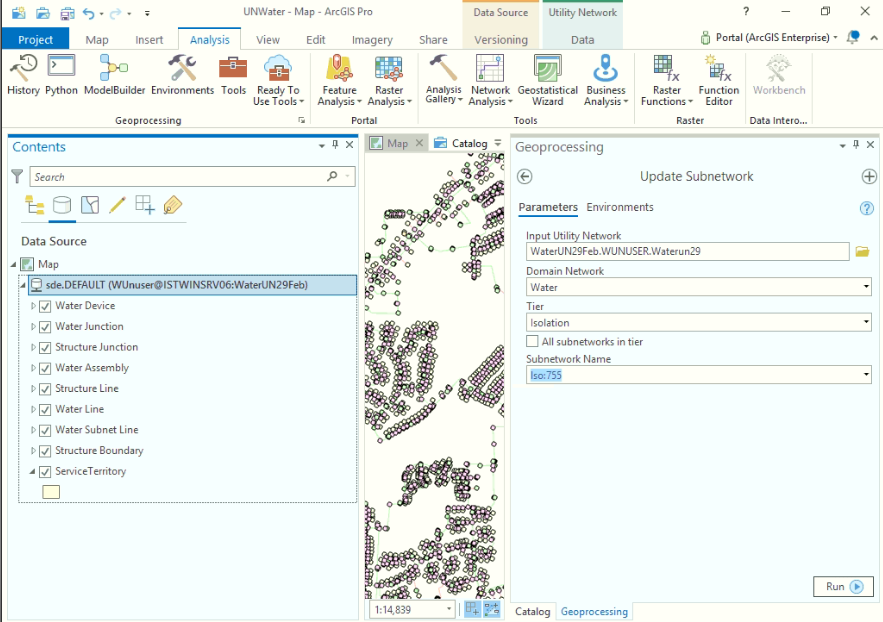Image resolution: width=883 pixels, height=622 pixels.
Task: Select List By Data Source view
Action: tap(62, 205)
